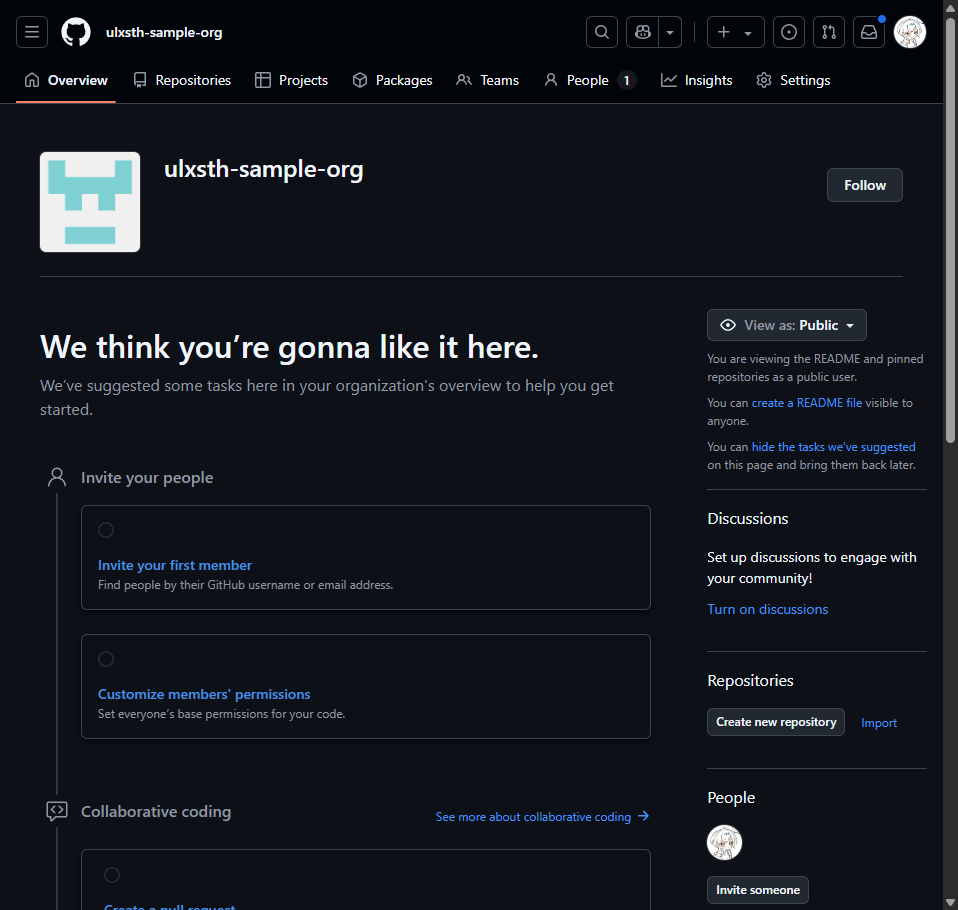Screen dimensions: 958x910
Task: Open the hamburger navigation menu
Action: [x=32, y=32]
